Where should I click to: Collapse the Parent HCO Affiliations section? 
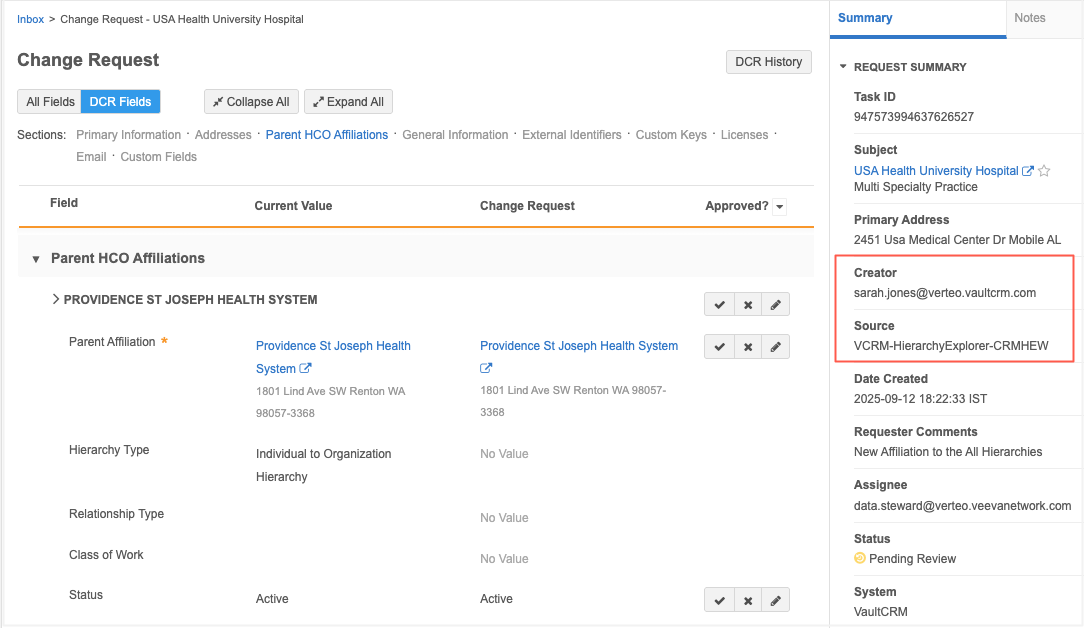(x=36, y=259)
